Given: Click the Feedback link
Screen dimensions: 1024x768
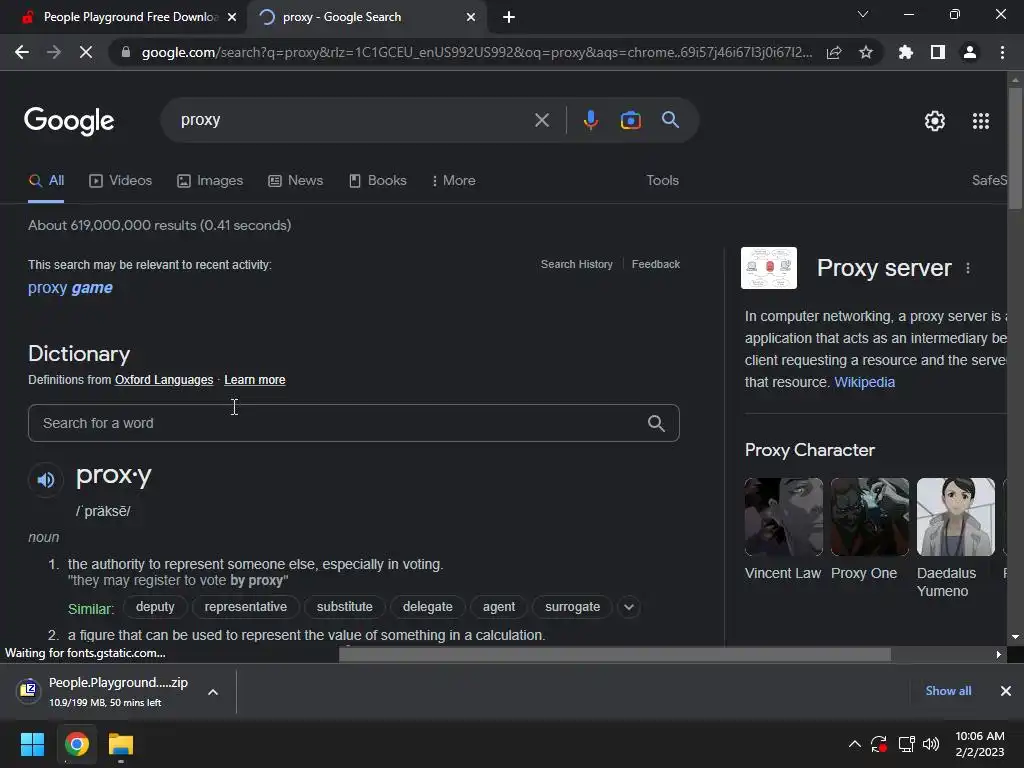Looking at the screenshot, I should coord(656,264).
